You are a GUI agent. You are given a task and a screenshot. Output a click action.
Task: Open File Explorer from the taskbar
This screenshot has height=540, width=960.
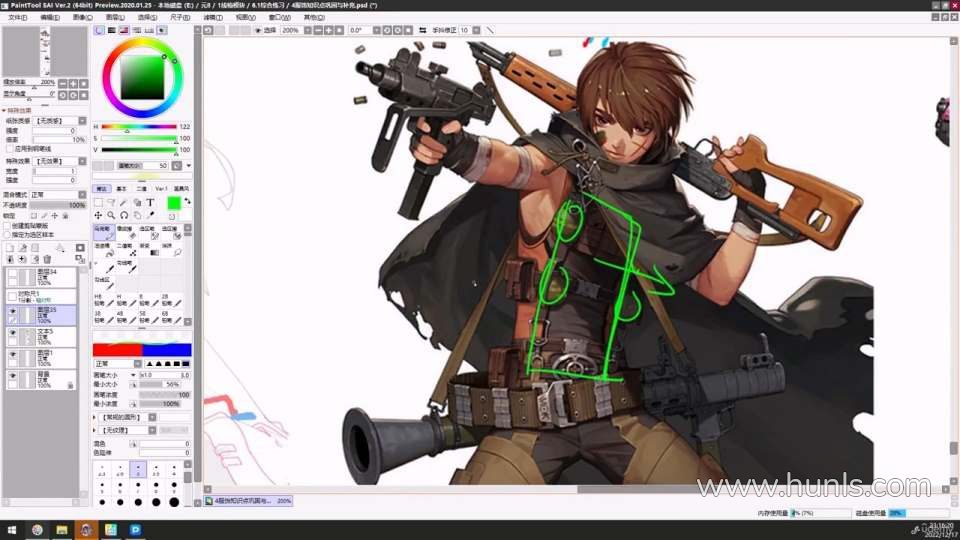click(x=62, y=530)
